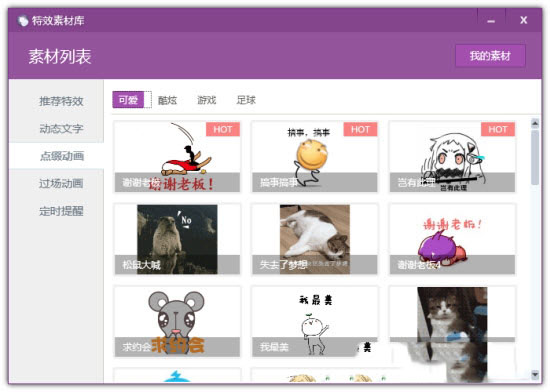Viewport: 550px width, 392px height.
Task: Click the vertical scrollbar thumb
Action: (535, 157)
